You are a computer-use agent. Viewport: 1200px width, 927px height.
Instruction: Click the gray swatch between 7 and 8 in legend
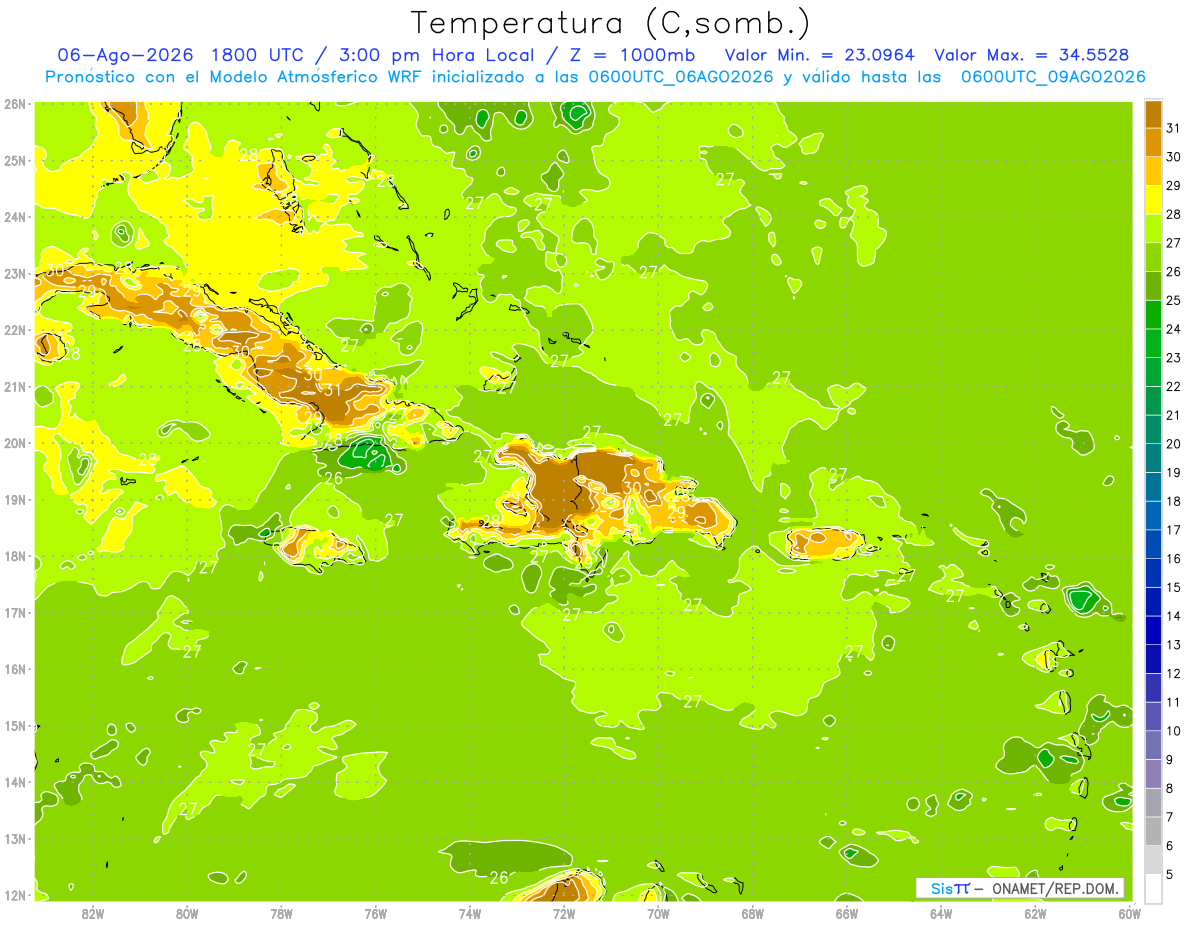[x=1152, y=803]
